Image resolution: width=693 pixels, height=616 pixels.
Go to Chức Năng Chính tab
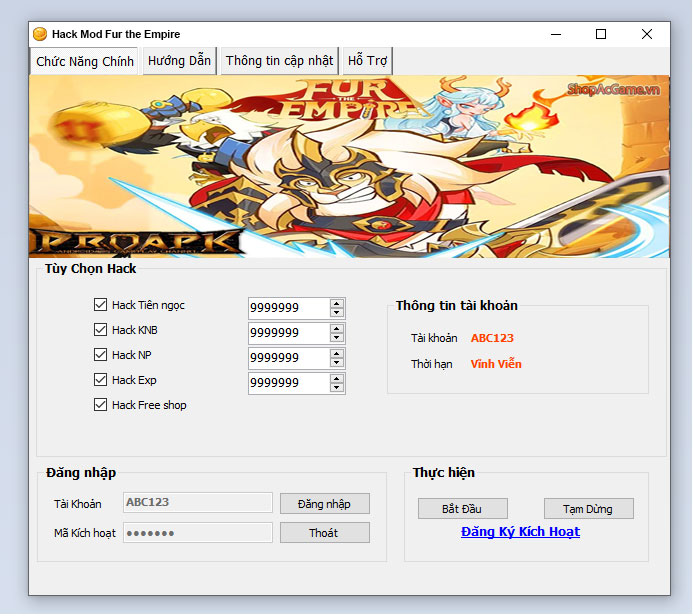pos(85,61)
